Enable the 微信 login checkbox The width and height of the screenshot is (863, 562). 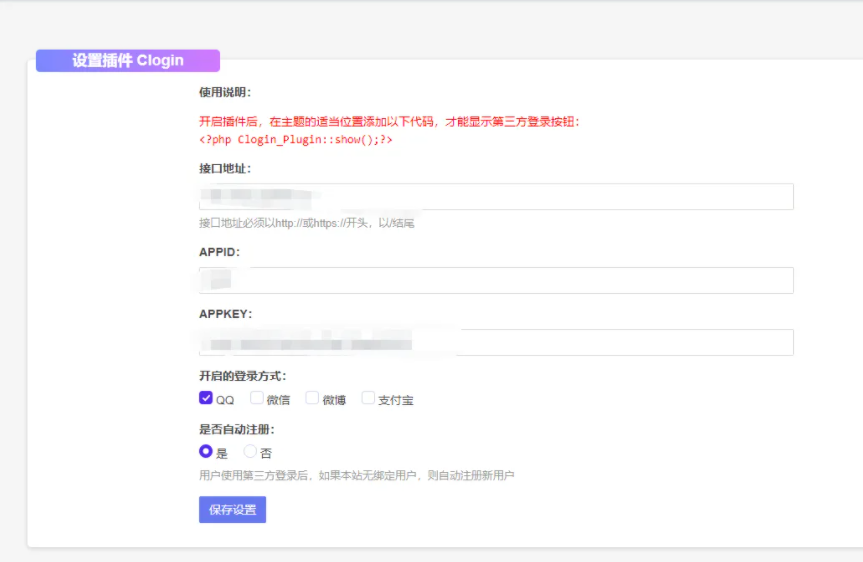(257, 398)
